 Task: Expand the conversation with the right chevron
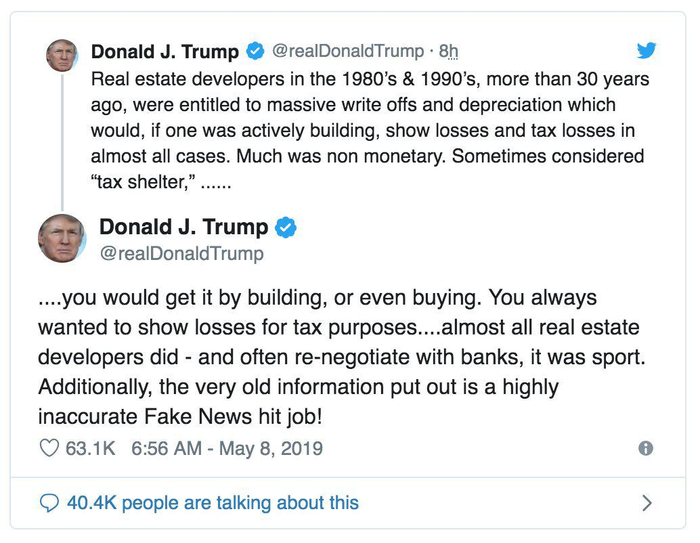coord(646,502)
